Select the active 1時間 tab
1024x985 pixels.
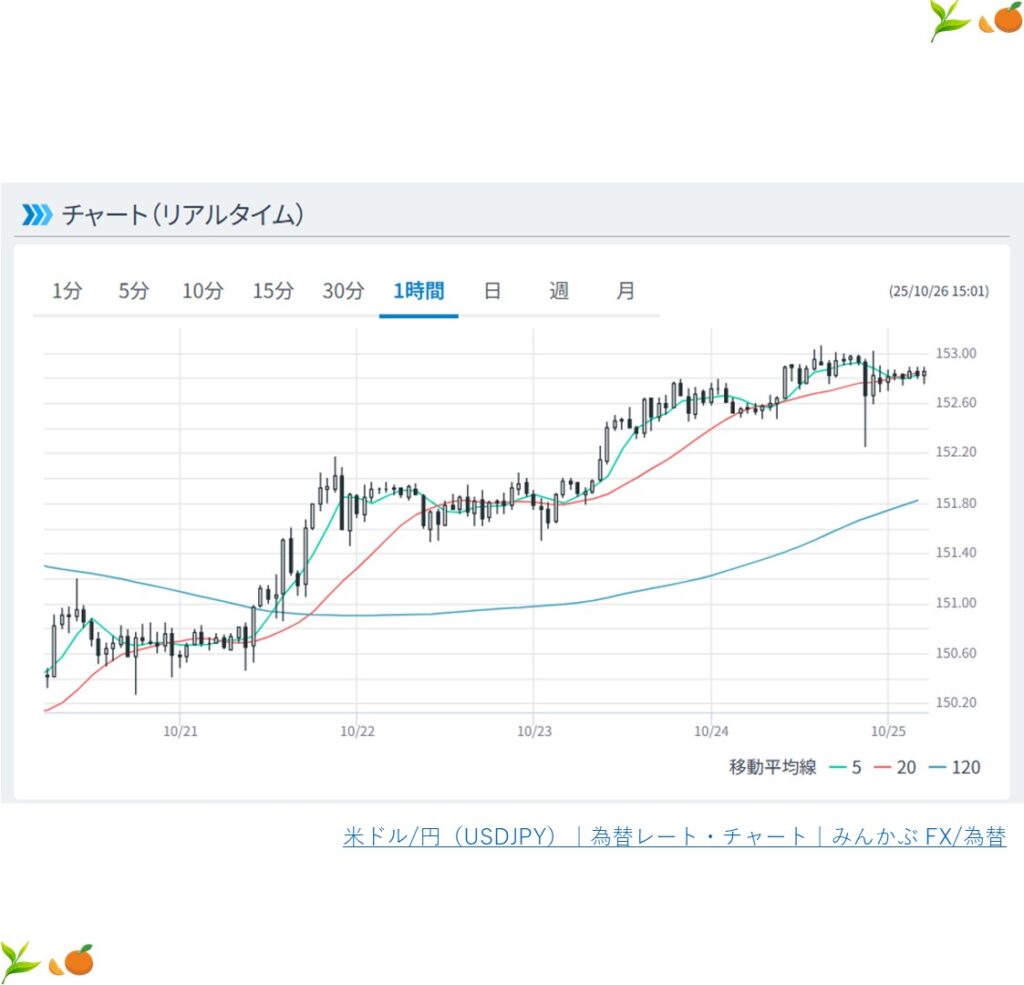point(419,291)
